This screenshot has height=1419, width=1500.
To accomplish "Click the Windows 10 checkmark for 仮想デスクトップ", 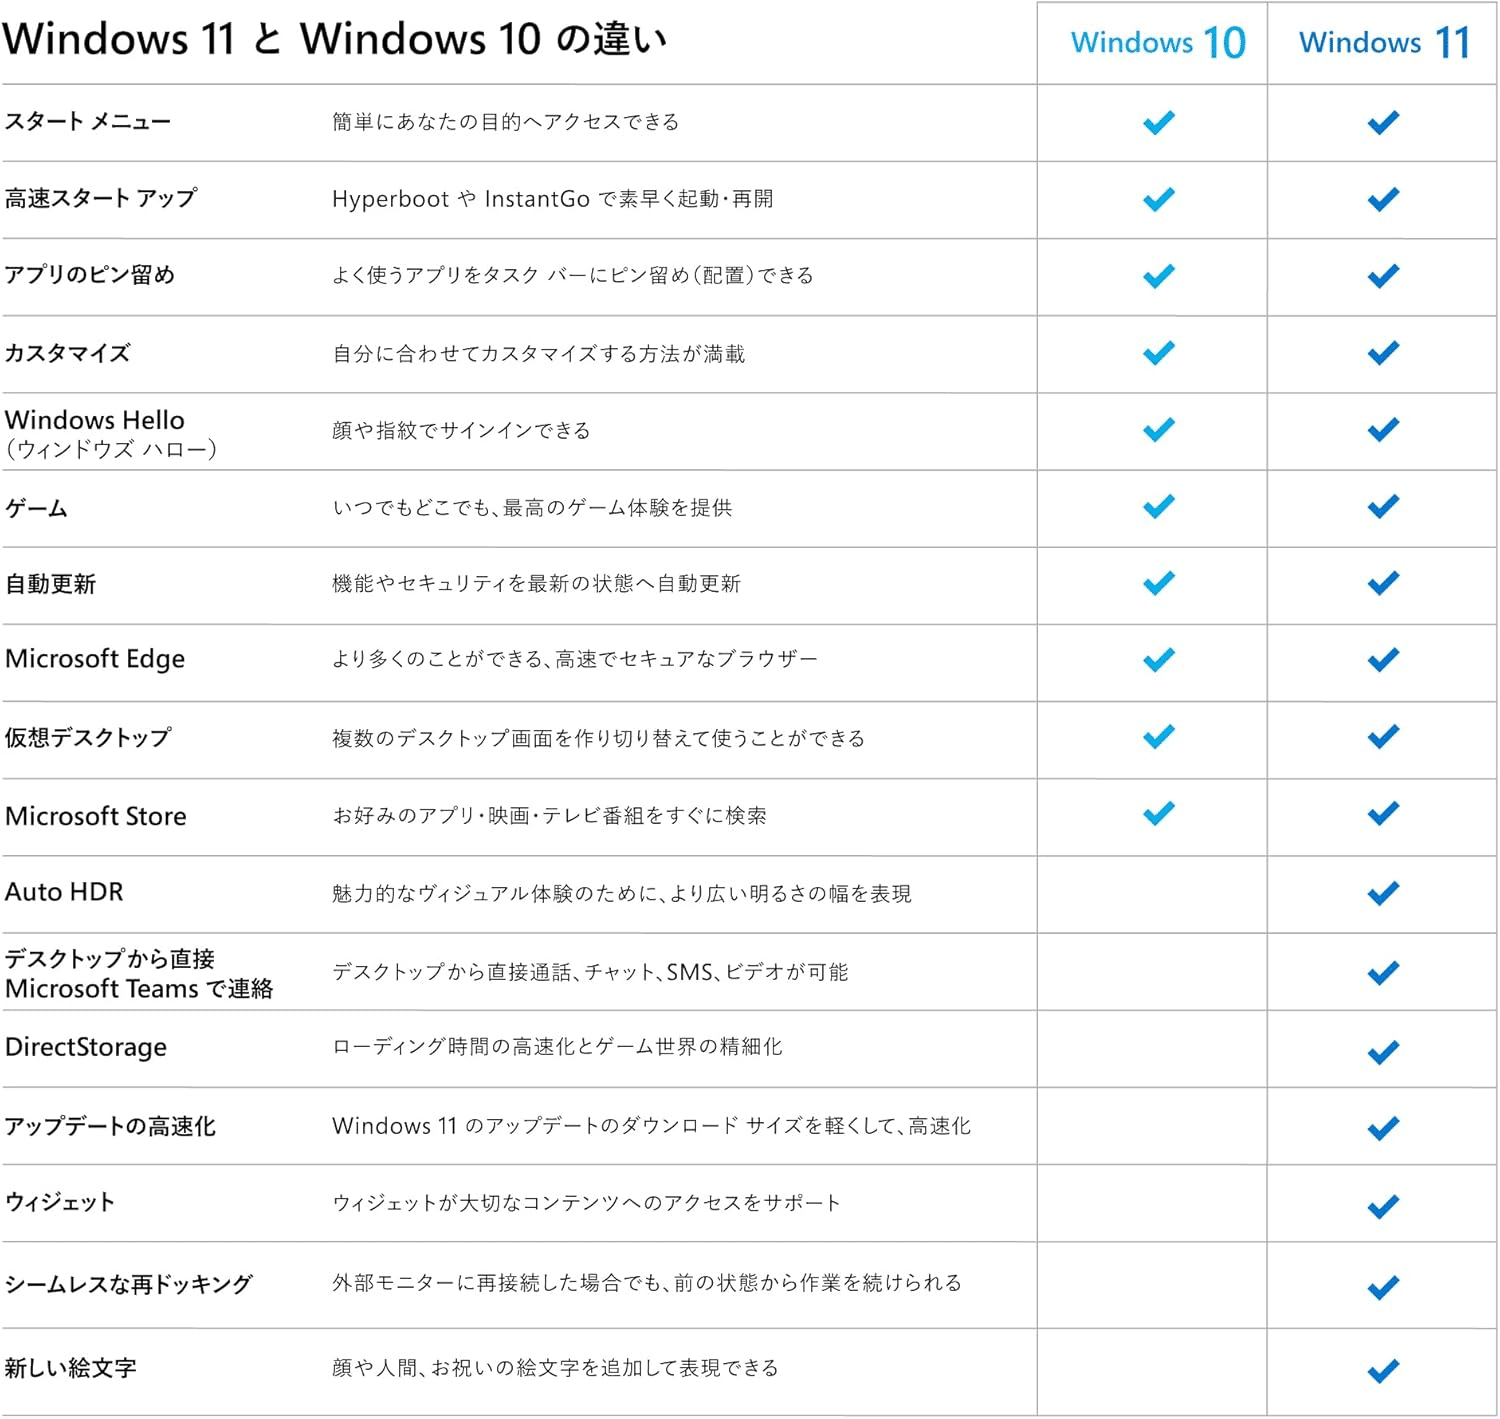I will (1158, 737).
